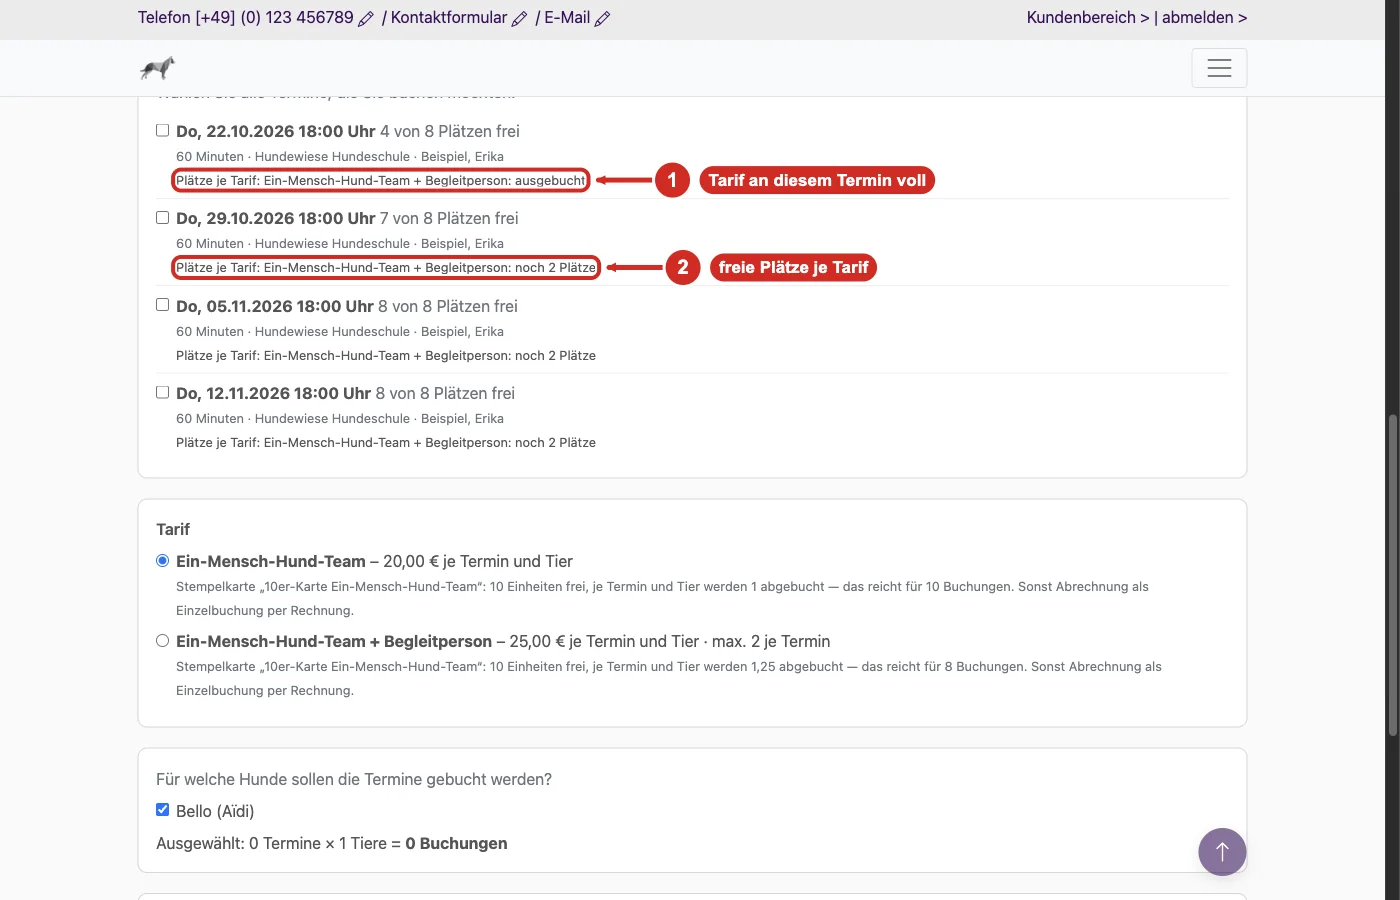Open the Kontaktformular link
The height and width of the screenshot is (900, 1400).
pos(449,18)
